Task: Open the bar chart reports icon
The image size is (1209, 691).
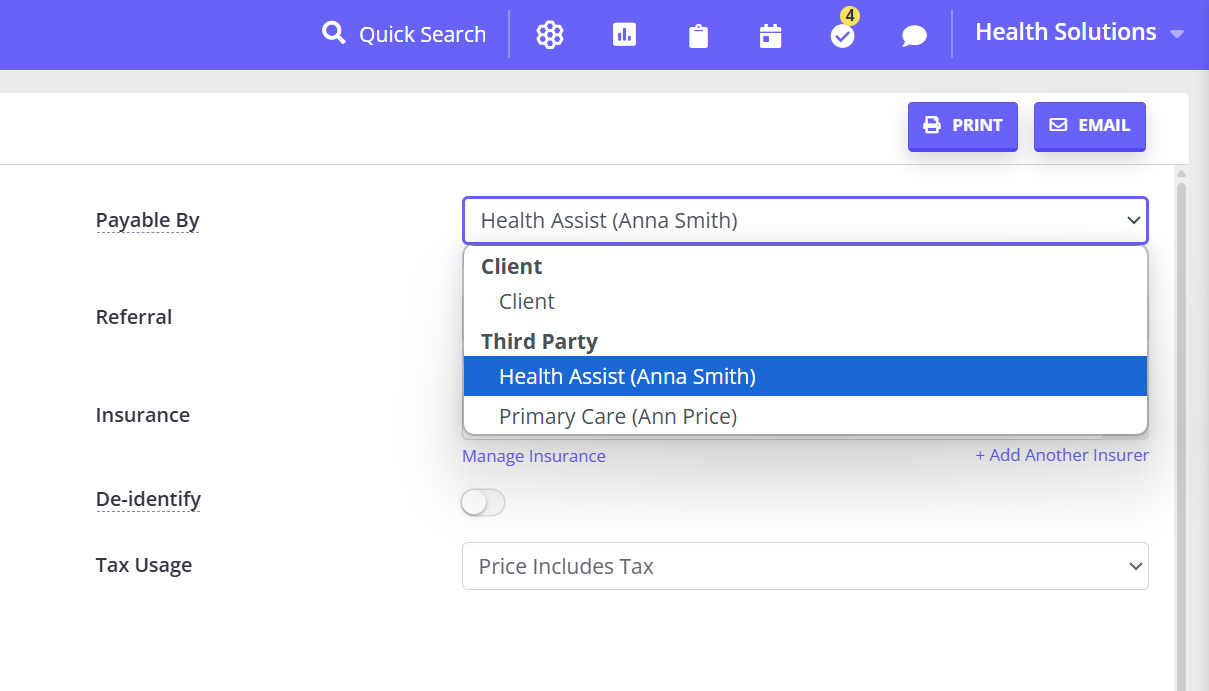Action: (624, 35)
